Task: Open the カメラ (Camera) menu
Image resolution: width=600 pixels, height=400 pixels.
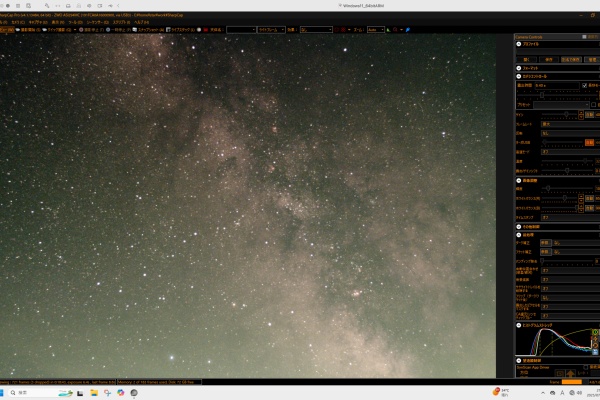Action: [18, 22]
